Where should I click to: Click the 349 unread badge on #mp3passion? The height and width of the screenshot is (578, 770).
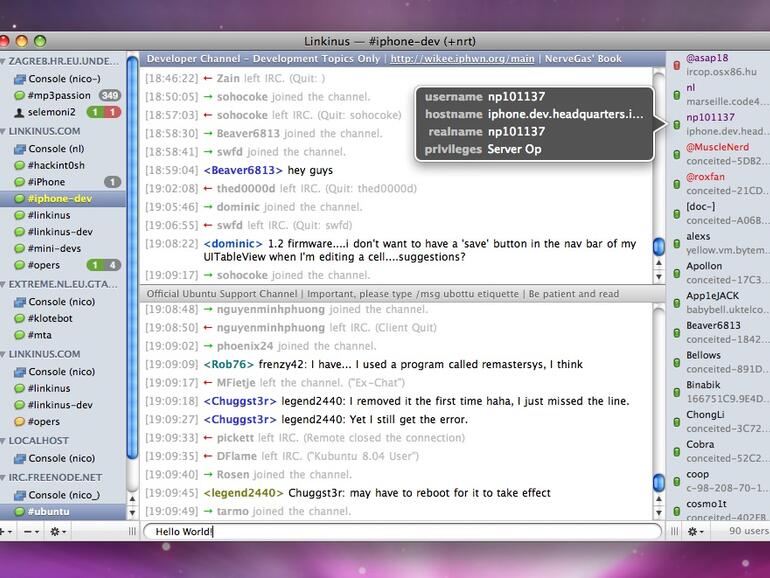(110, 96)
